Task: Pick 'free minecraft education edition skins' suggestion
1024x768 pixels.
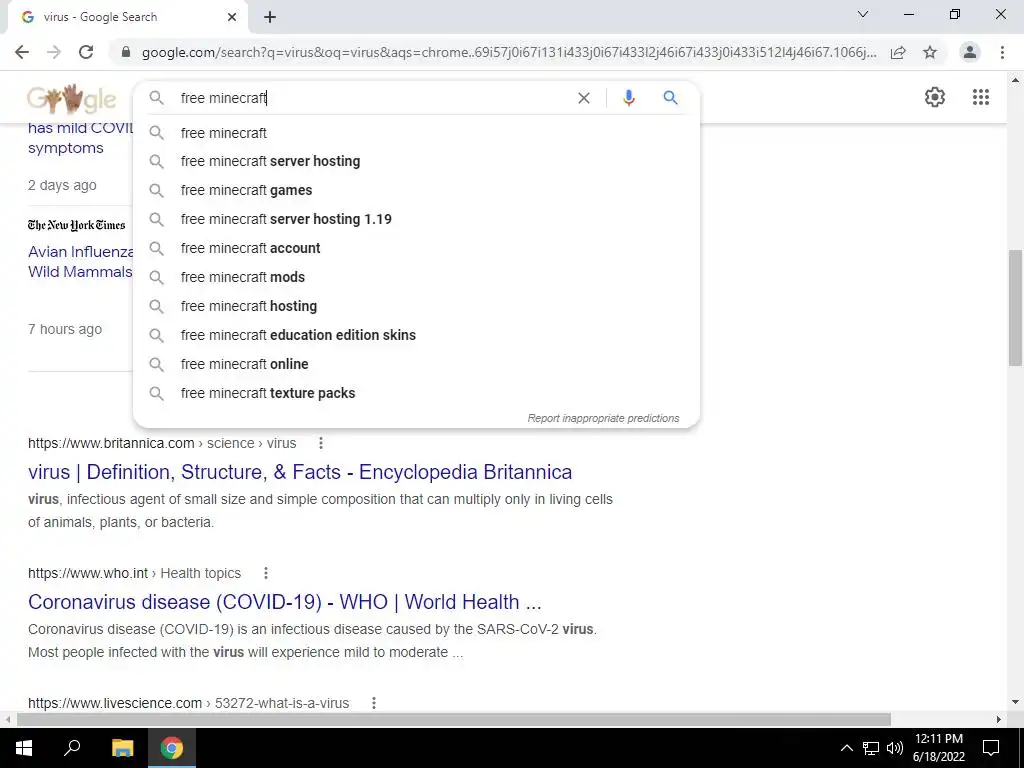Action: 416,335
